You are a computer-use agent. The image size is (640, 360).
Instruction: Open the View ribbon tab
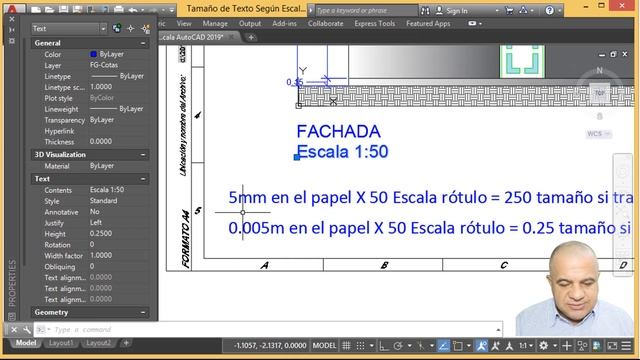184,24
